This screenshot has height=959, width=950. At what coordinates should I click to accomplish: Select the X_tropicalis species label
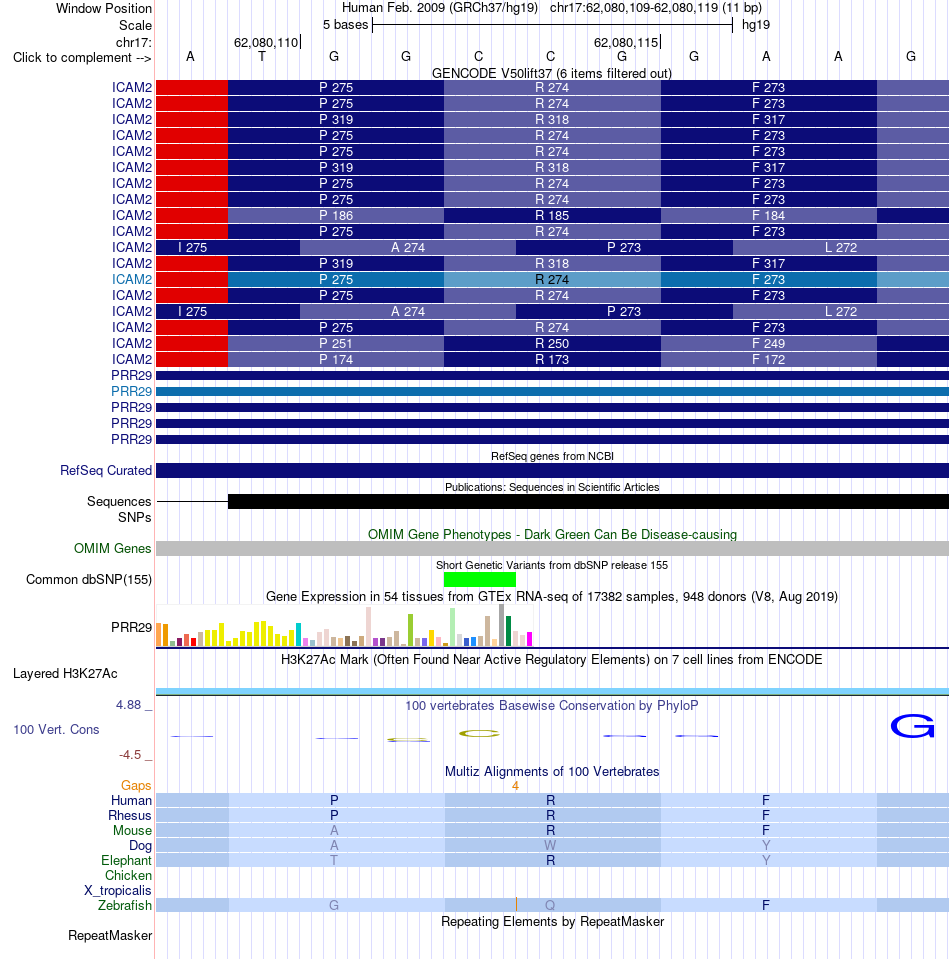[117, 890]
